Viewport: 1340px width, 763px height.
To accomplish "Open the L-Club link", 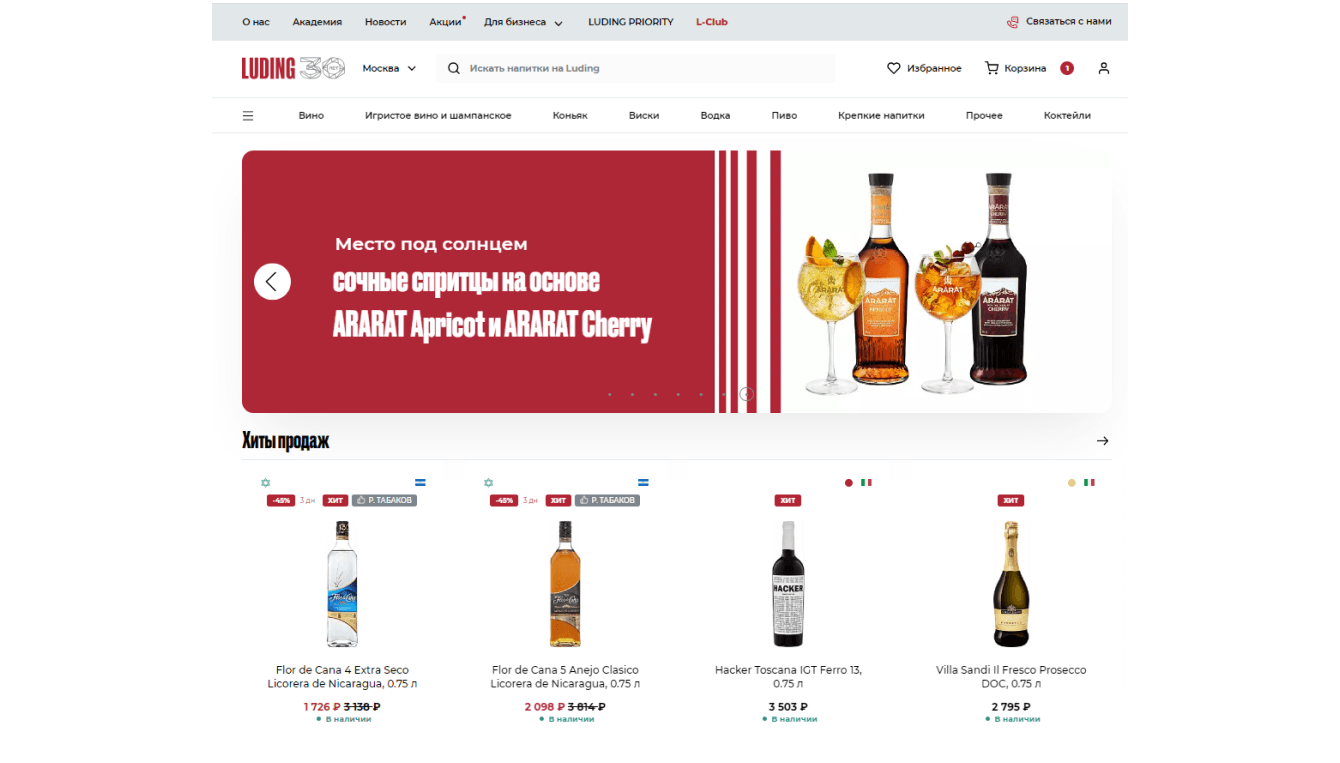I will (712, 22).
